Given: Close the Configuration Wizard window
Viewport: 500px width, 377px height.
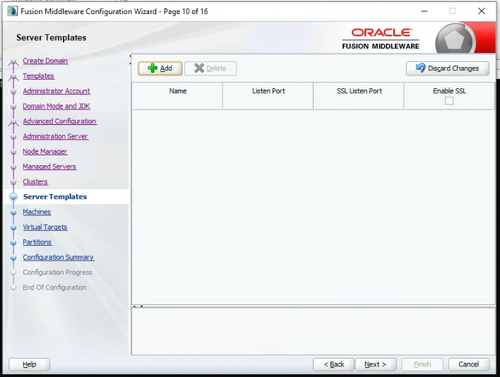Looking at the screenshot, I should 481,11.
